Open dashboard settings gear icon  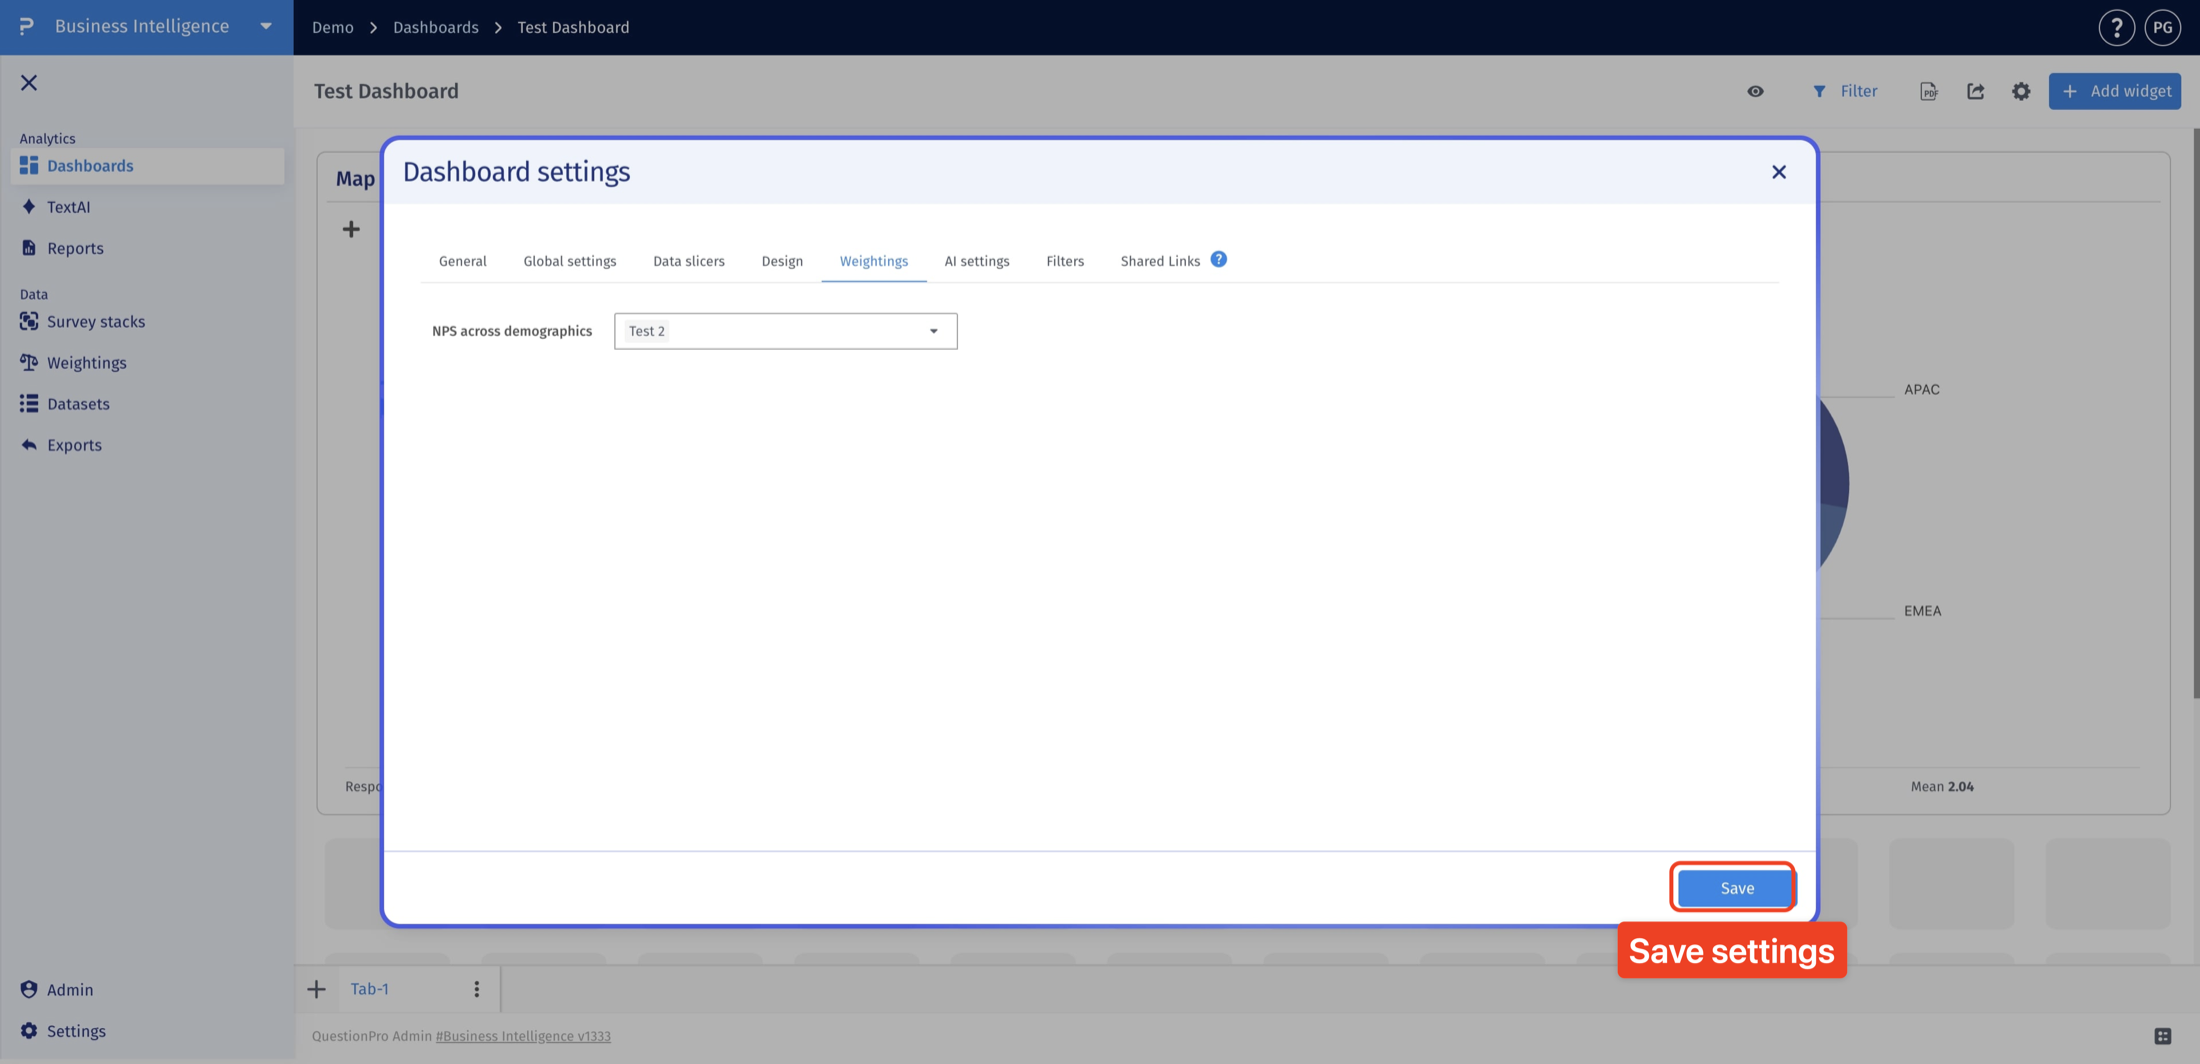tap(2021, 91)
